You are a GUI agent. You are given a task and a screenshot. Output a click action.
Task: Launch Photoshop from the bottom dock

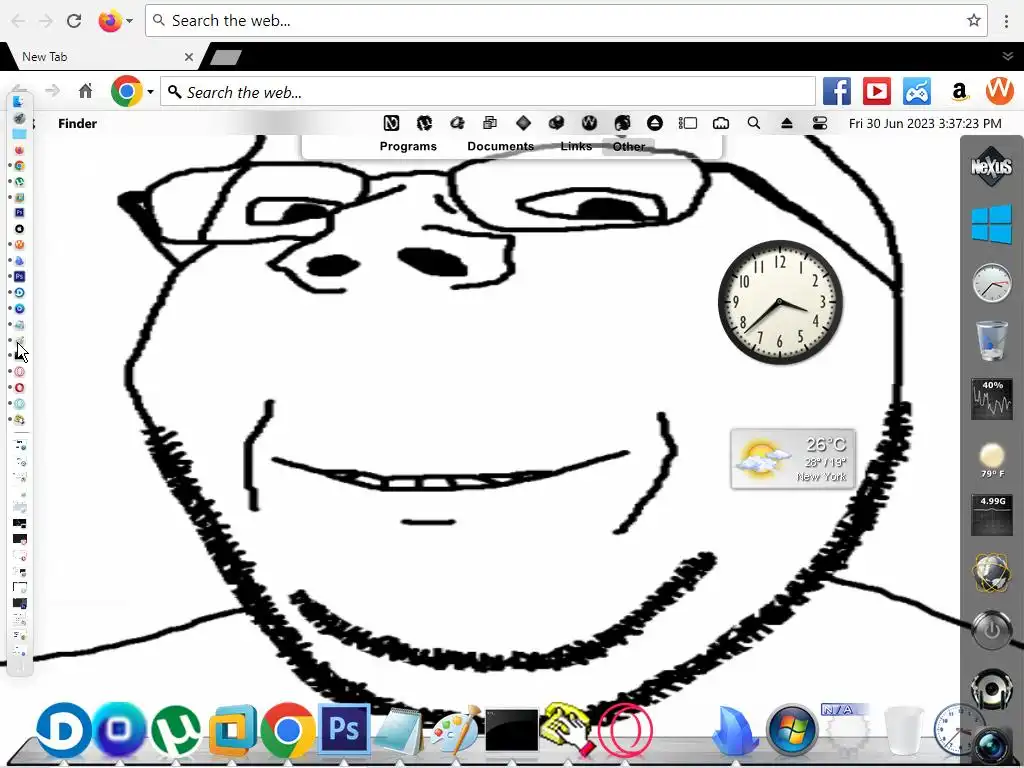[x=344, y=728]
